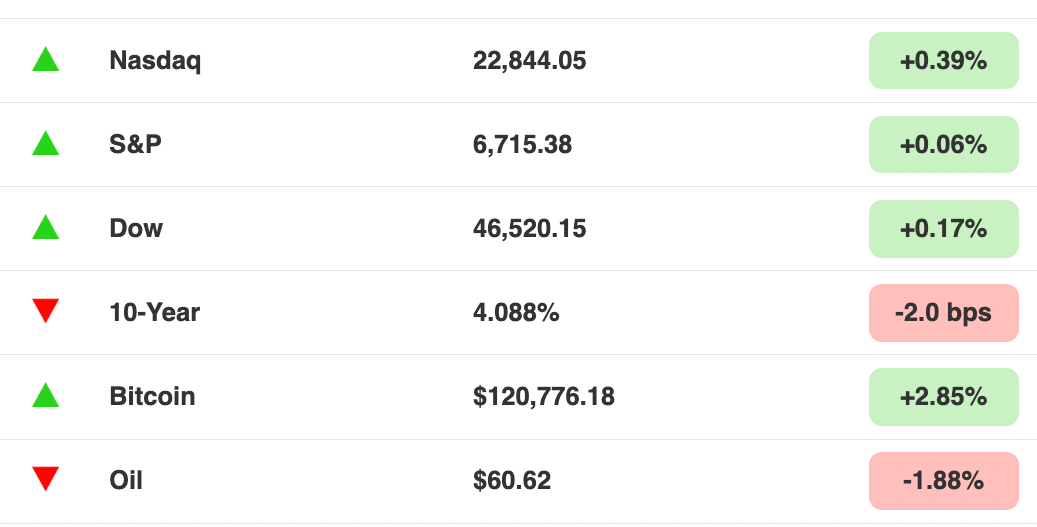
Task: Click the Nasdaq value 22,844.05
Action: pyautogui.click(x=530, y=61)
